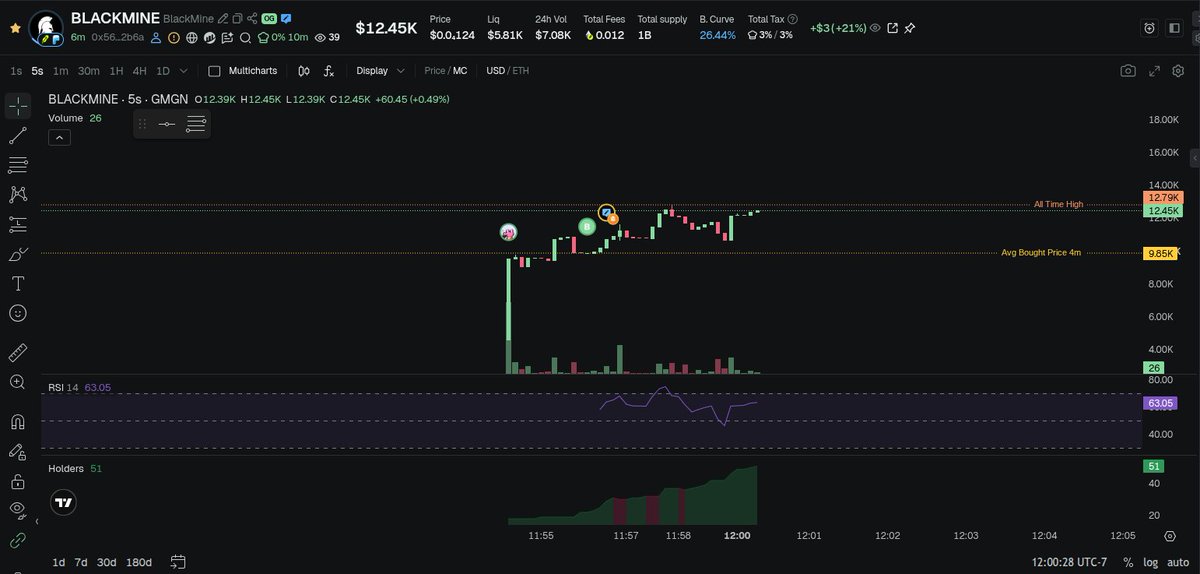
Task: Expand the timeframe dropdown chevron
Action: pos(183,71)
